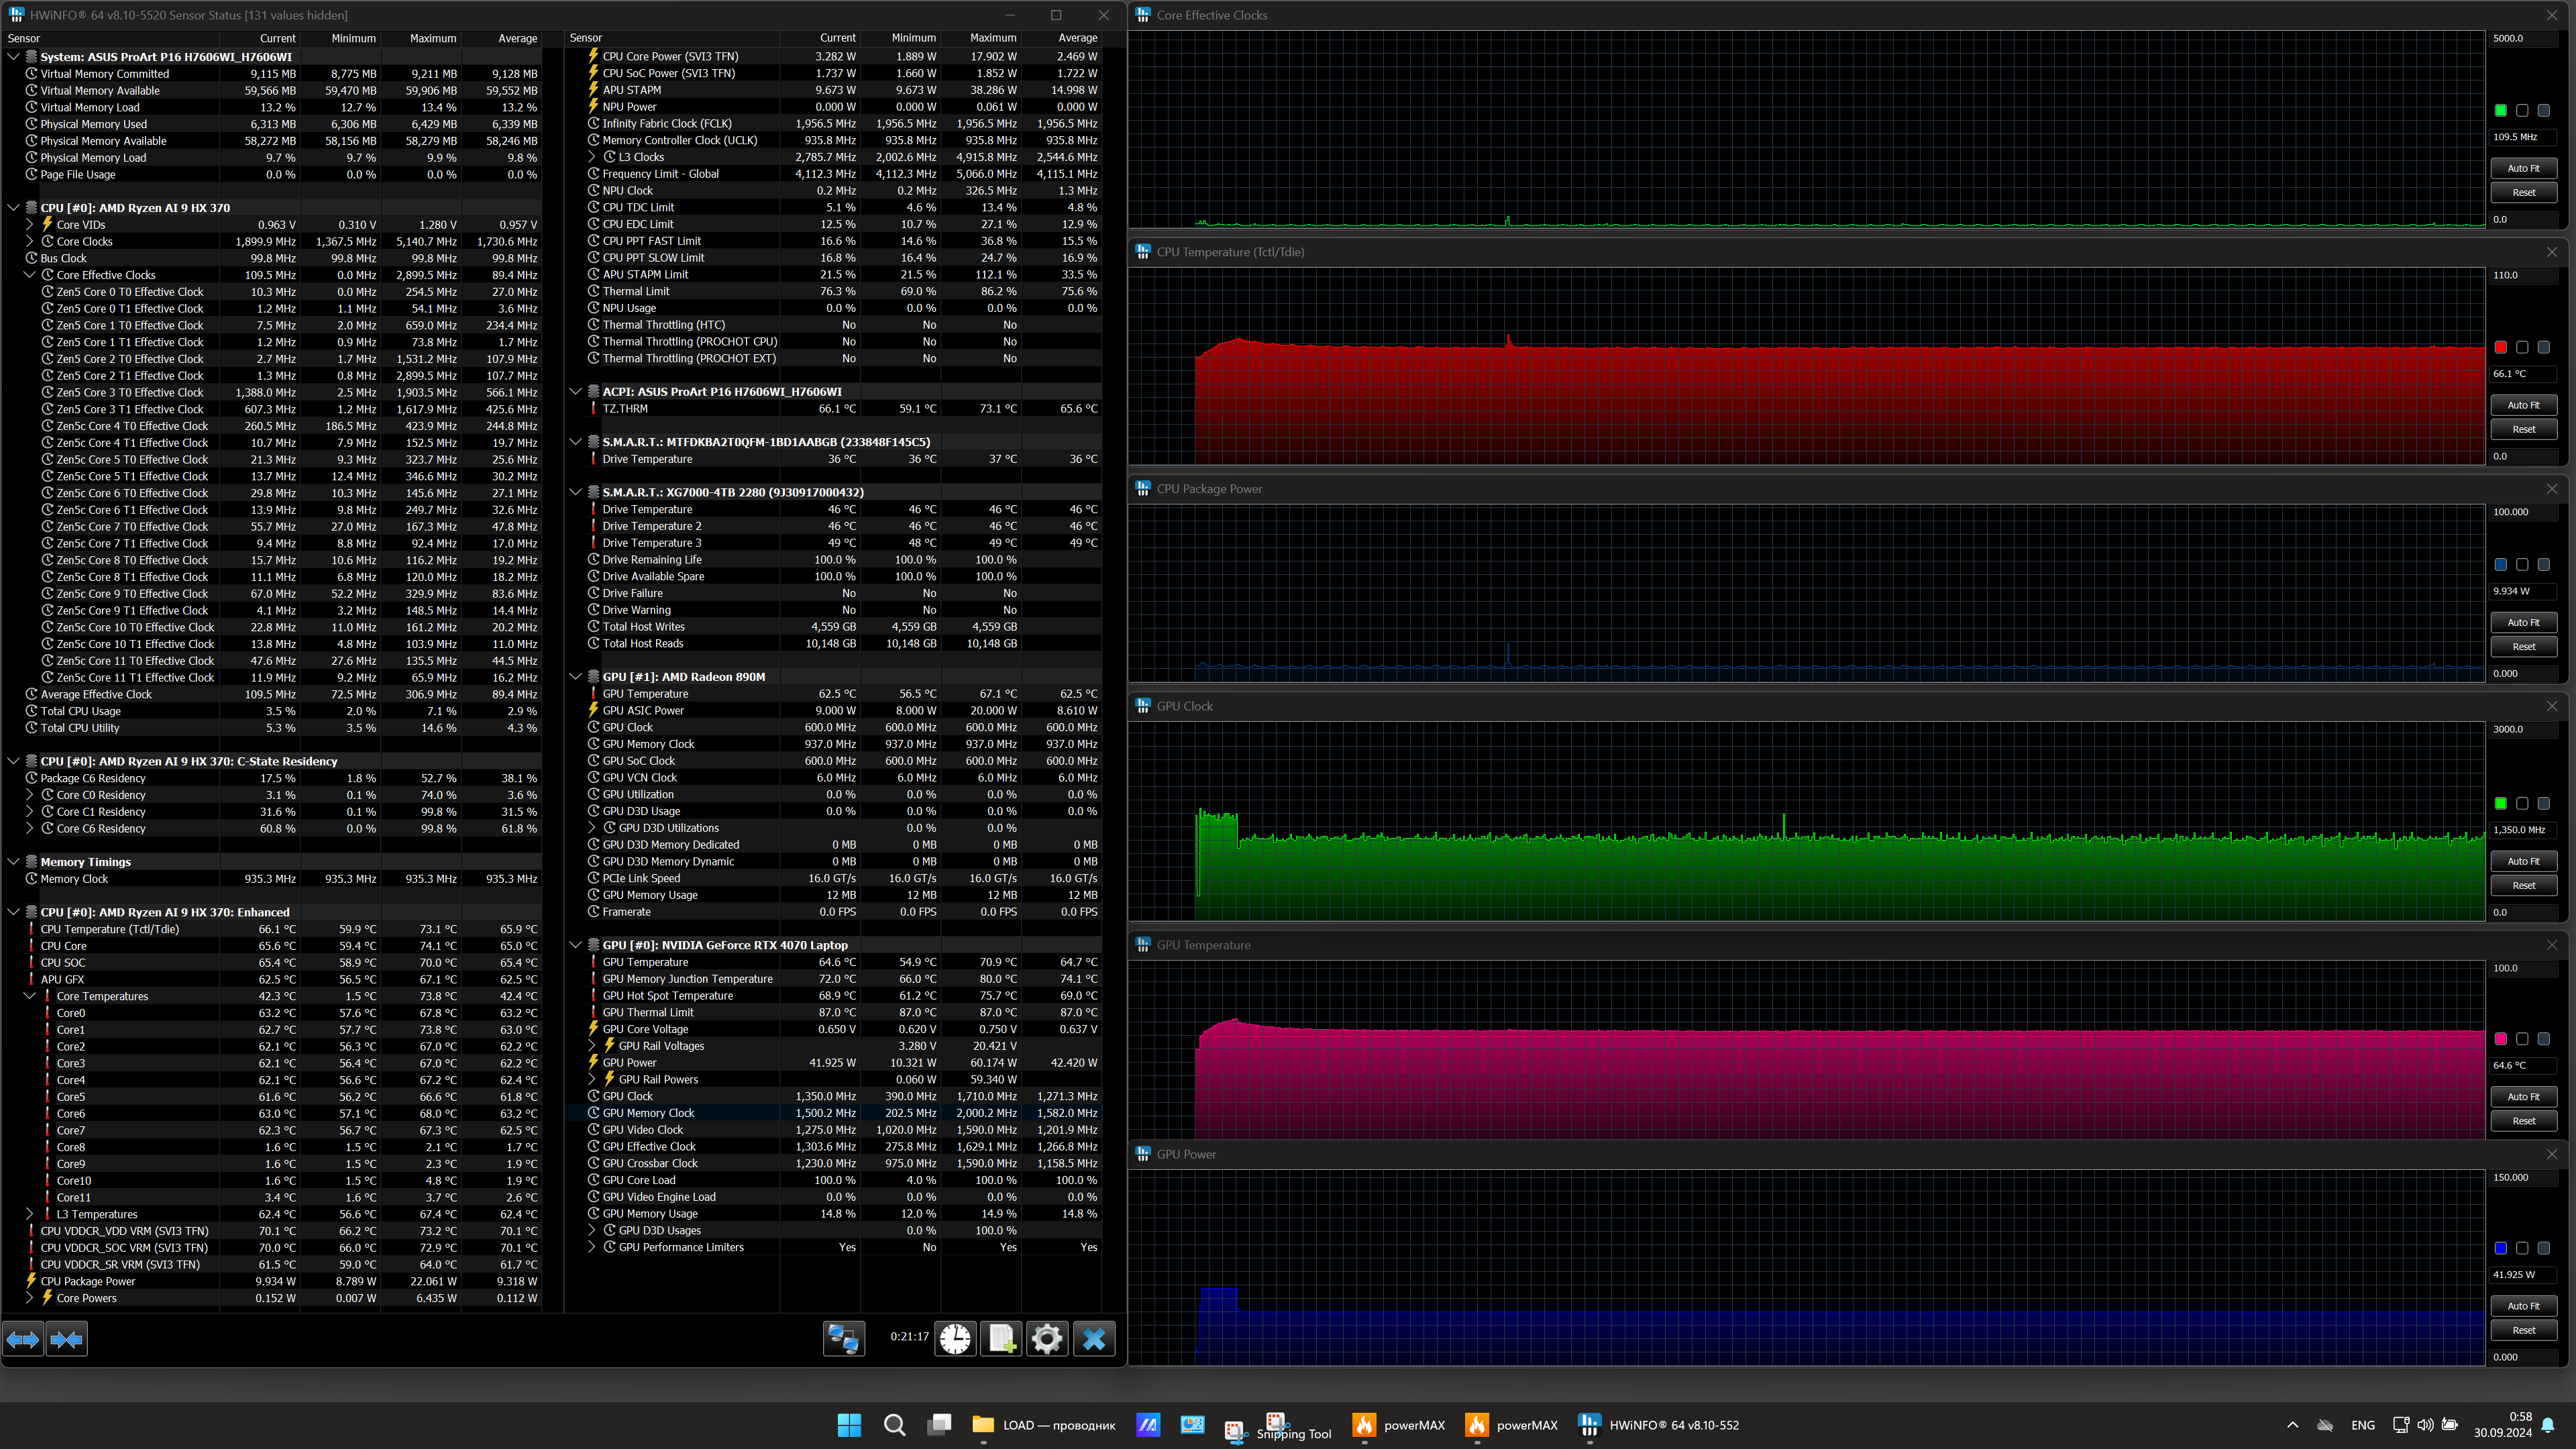Click the blue color swatch in the GPU Power graph
Viewport: 2576px width, 1449px height.
[x=2500, y=1248]
